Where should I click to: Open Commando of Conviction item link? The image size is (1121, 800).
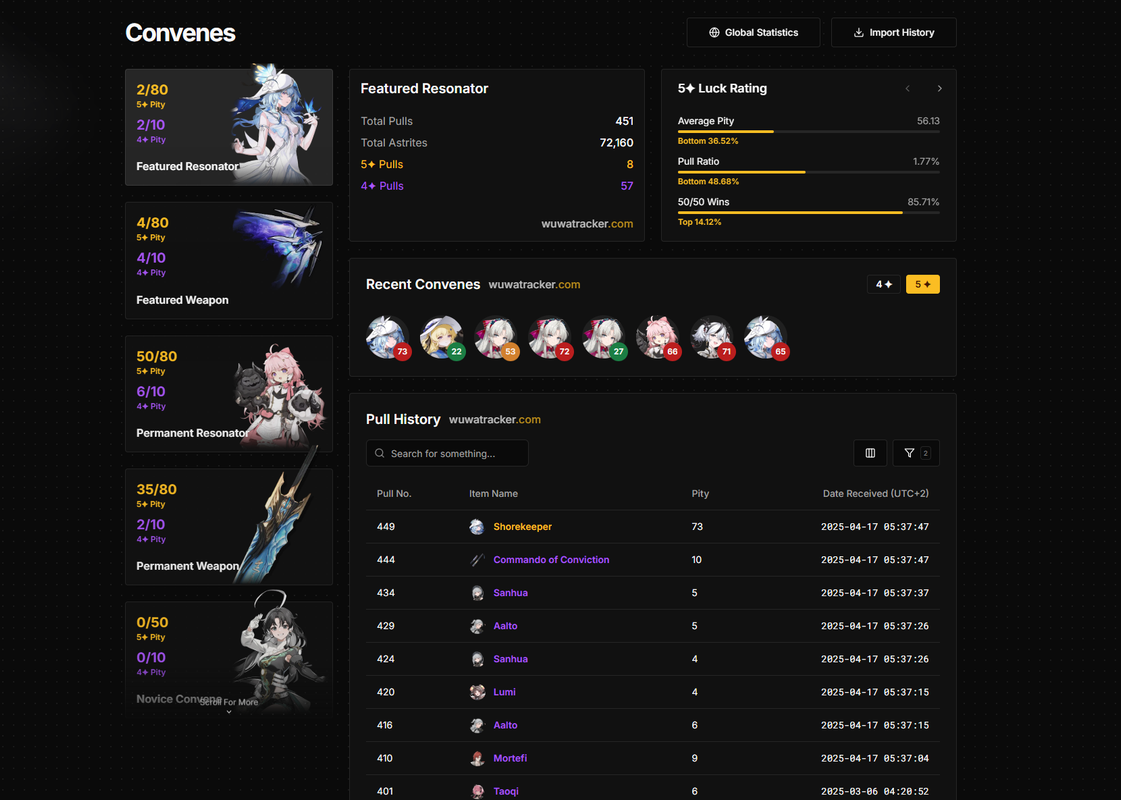pos(551,560)
